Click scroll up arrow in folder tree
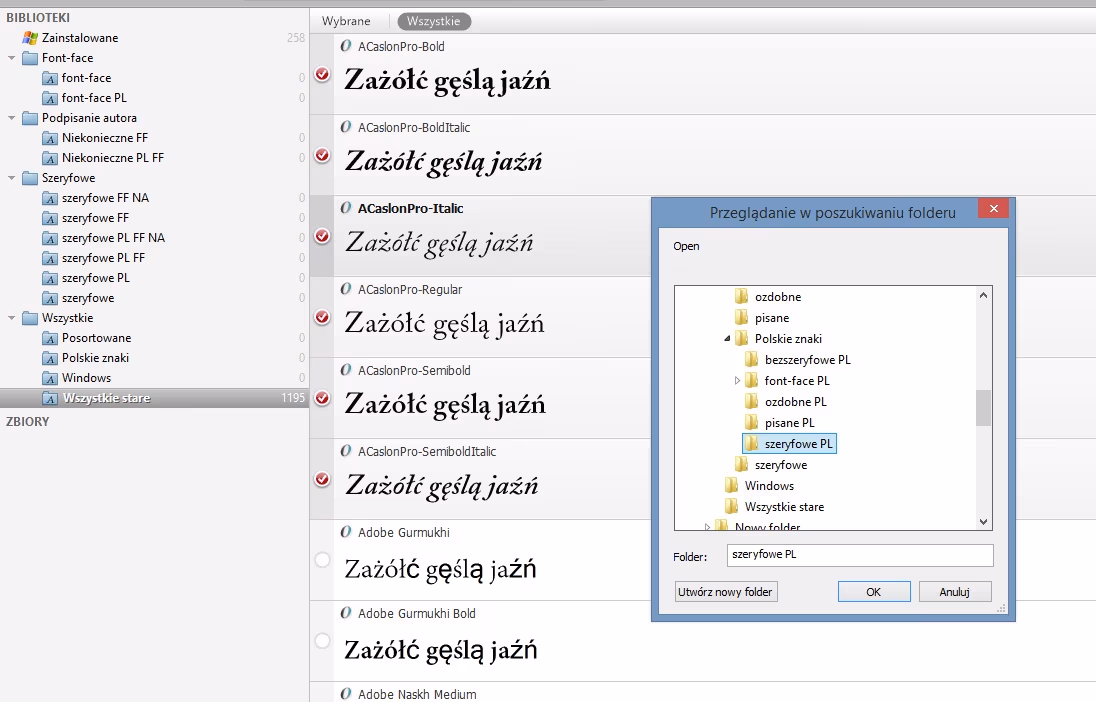The width and height of the screenshot is (1096, 702). (983, 295)
